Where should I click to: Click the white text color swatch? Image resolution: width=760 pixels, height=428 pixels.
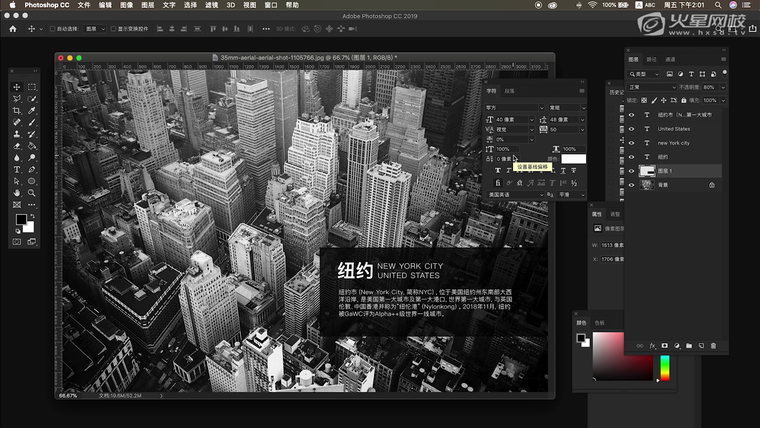pyautogui.click(x=573, y=158)
